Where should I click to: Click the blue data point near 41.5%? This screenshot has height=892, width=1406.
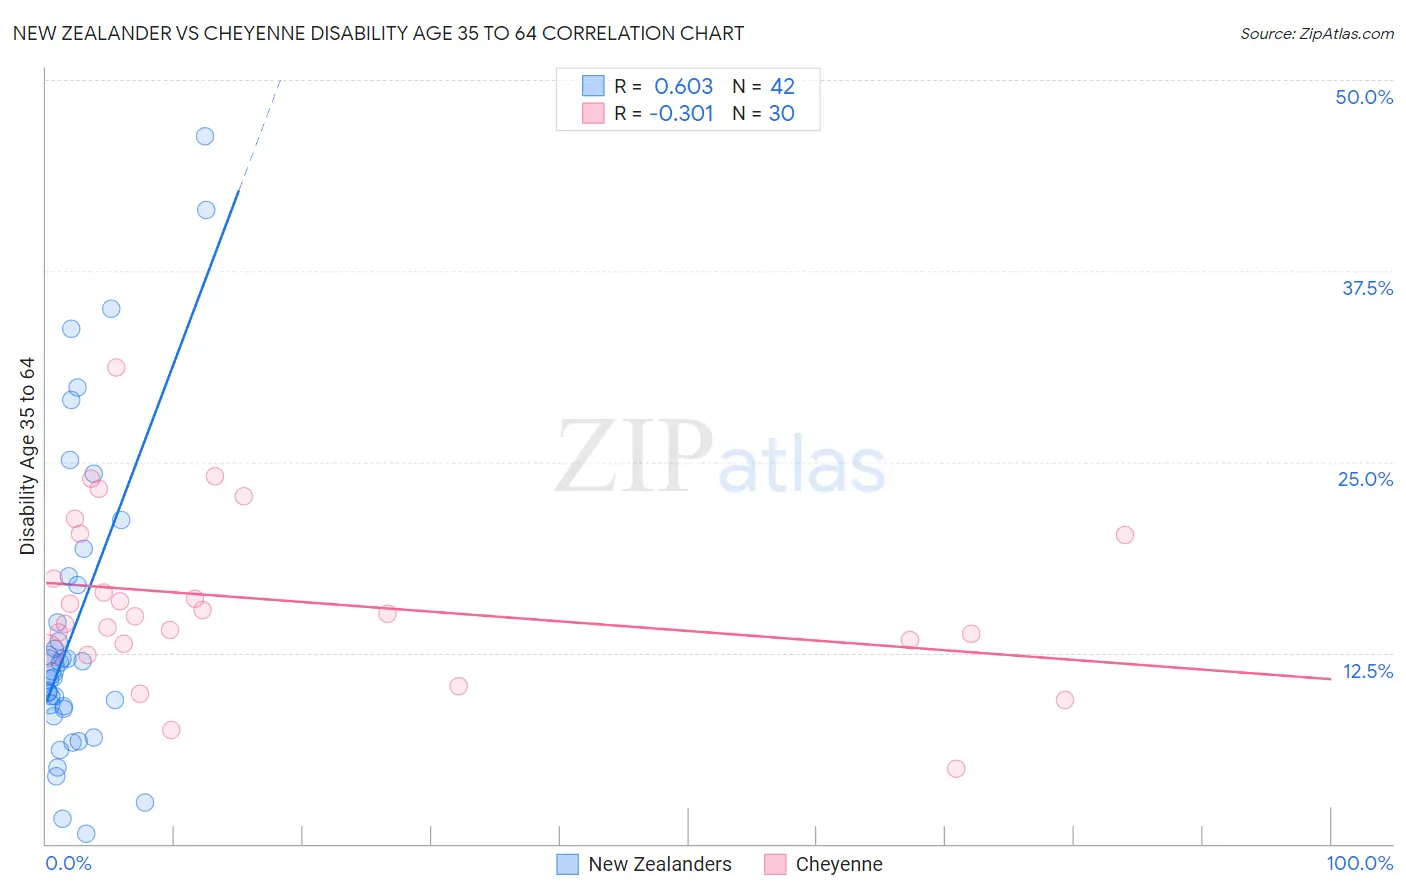[206, 210]
